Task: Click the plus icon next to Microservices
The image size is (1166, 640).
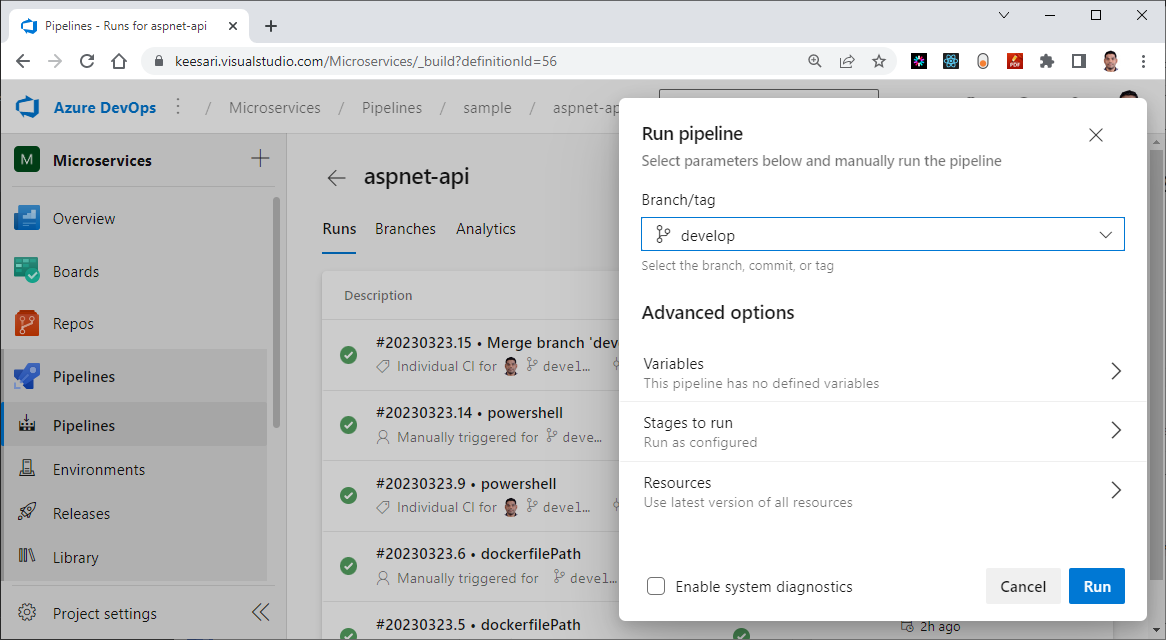Action: (260, 158)
